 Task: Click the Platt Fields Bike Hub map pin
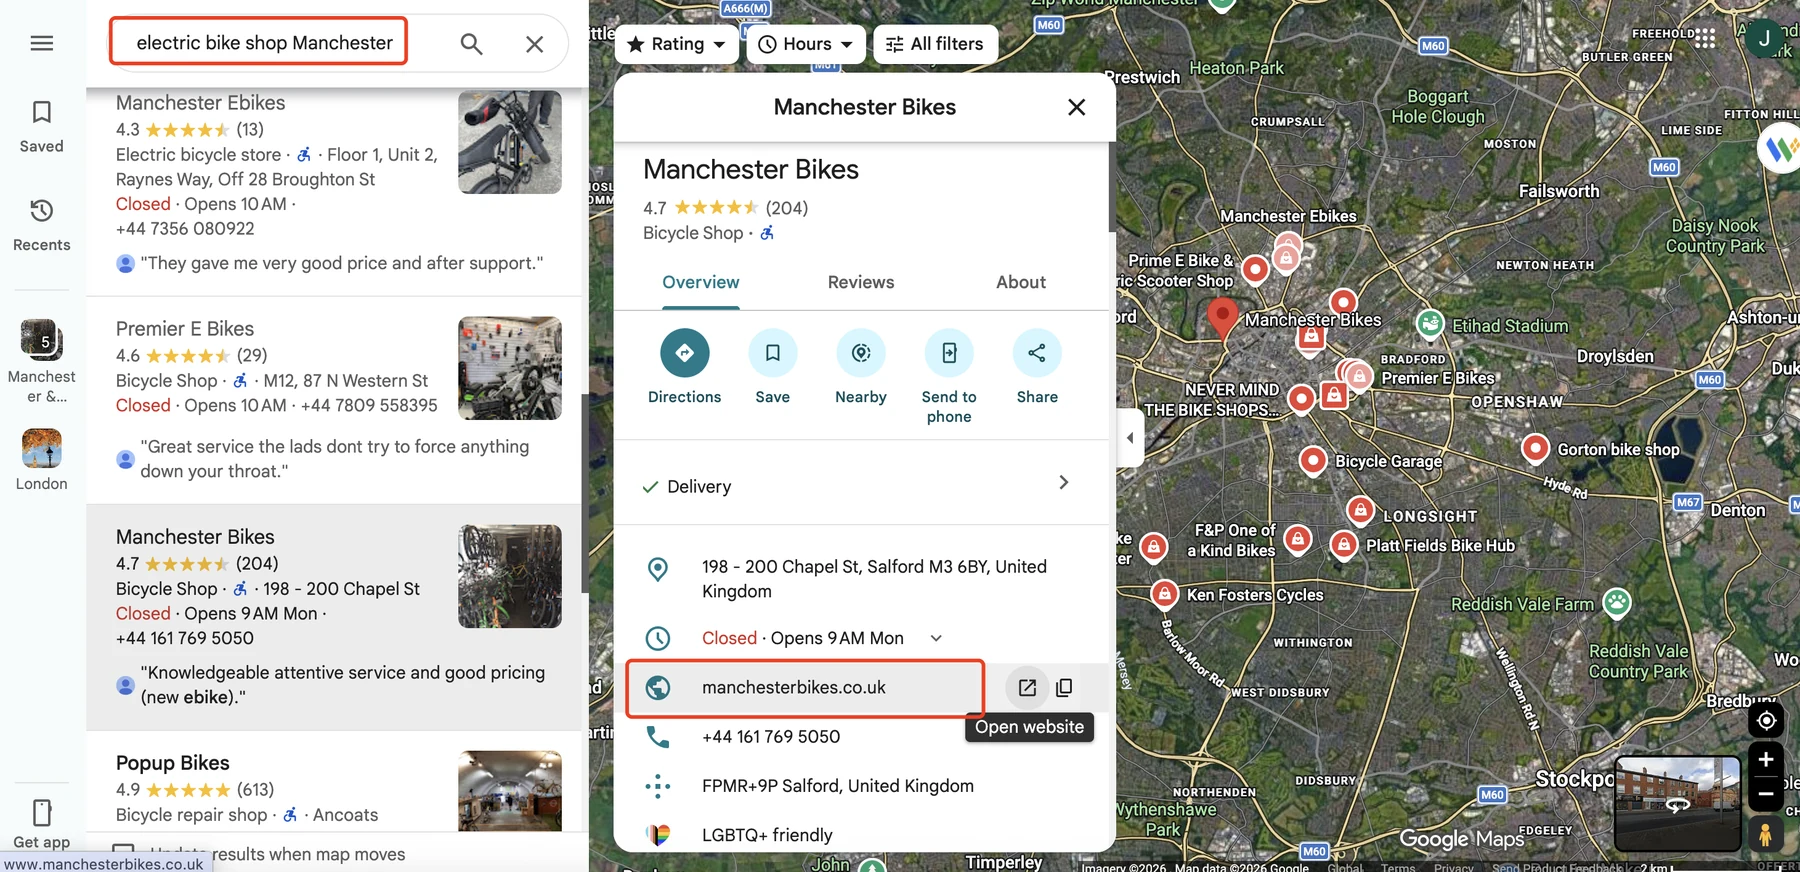1344,545
